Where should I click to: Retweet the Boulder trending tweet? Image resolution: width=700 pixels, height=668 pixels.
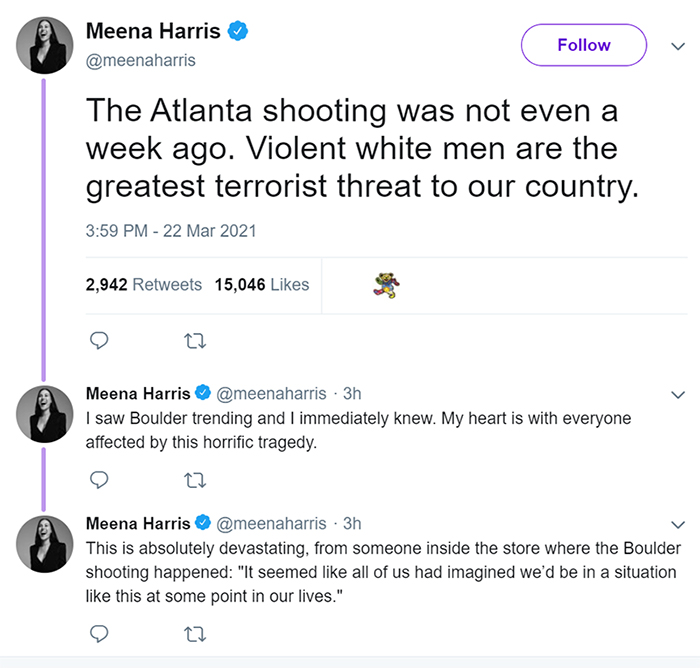click(x=194, y=480)
